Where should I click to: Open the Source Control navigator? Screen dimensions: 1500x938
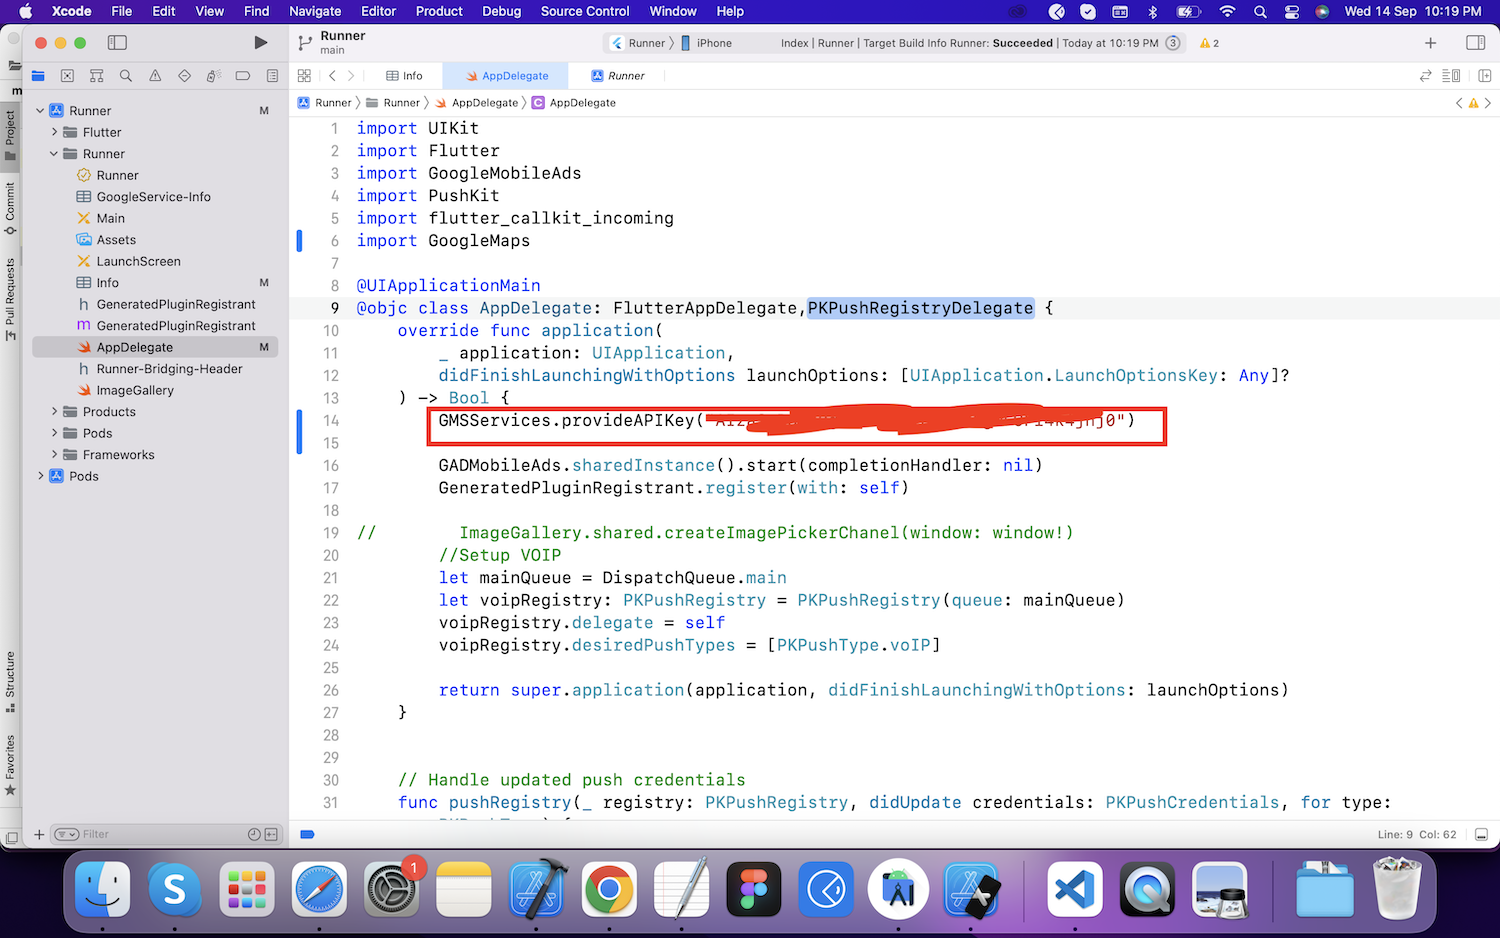tap(67, 76)
